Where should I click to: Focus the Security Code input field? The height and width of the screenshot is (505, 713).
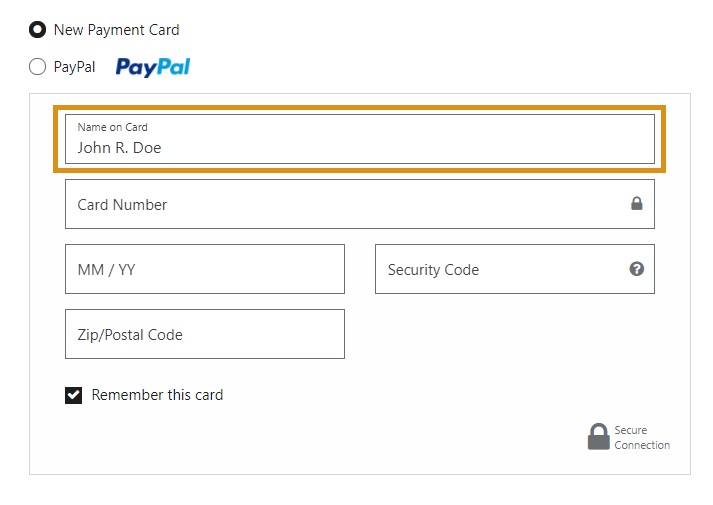coord(500,269)
